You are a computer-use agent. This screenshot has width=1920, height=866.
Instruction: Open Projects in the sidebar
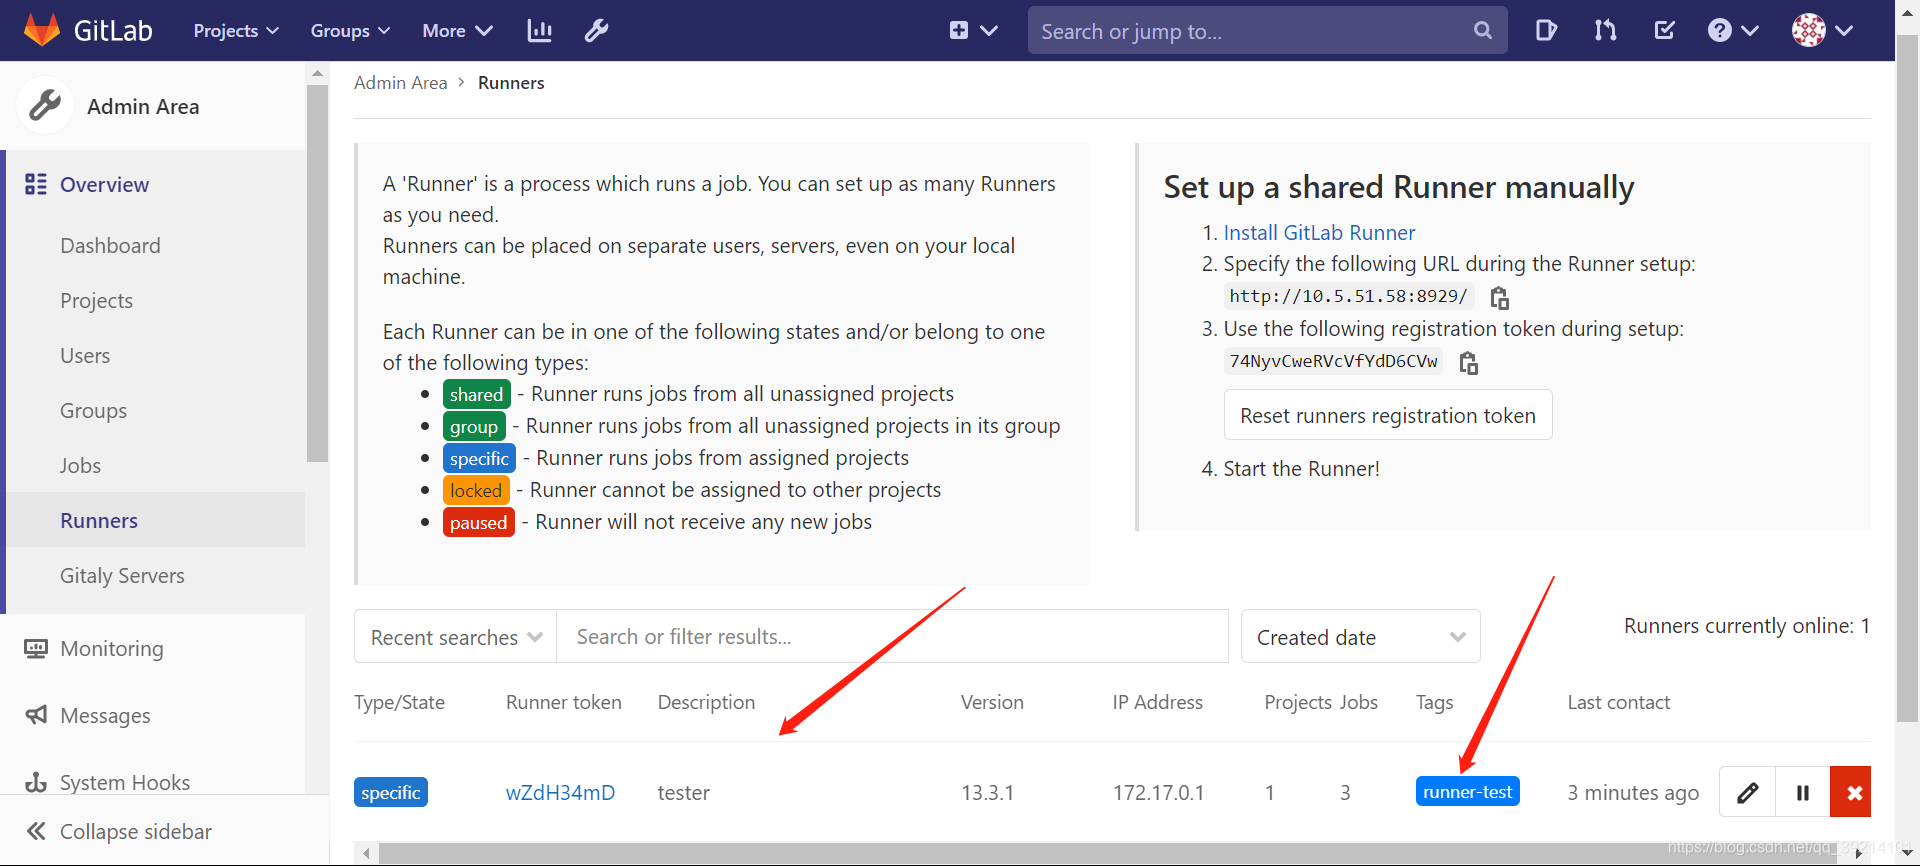point(96,301)
